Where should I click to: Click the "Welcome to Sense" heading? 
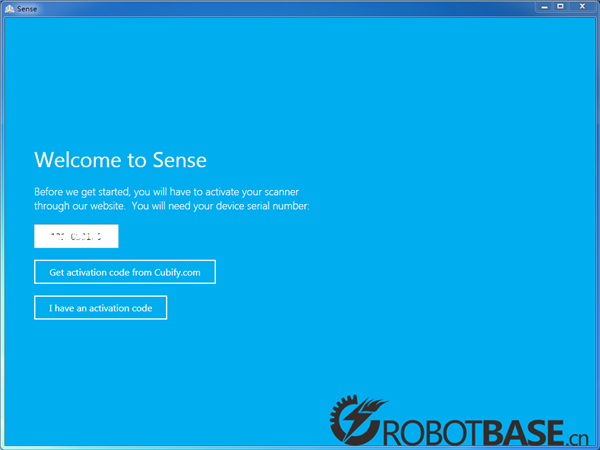pyautogui.click(x=120, y=160)
